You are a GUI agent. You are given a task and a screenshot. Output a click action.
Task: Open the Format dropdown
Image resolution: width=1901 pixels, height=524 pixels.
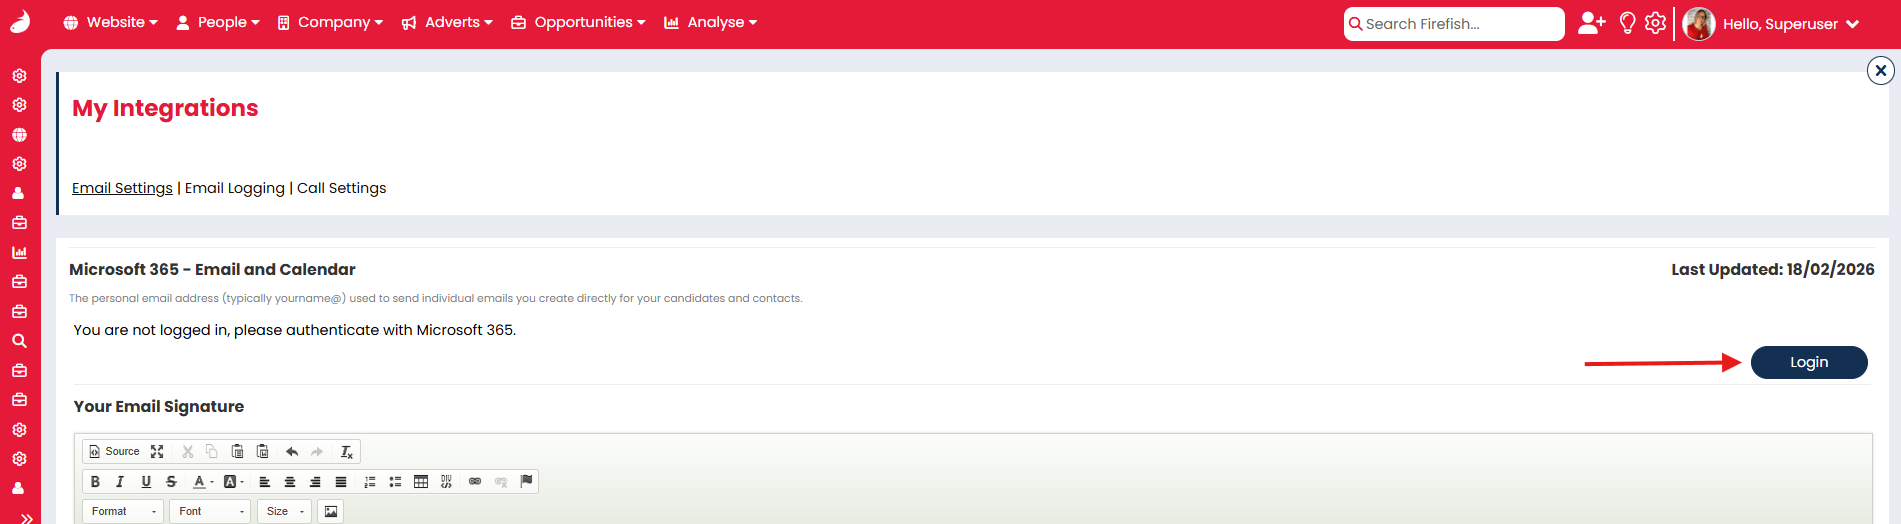coord(124,512)
